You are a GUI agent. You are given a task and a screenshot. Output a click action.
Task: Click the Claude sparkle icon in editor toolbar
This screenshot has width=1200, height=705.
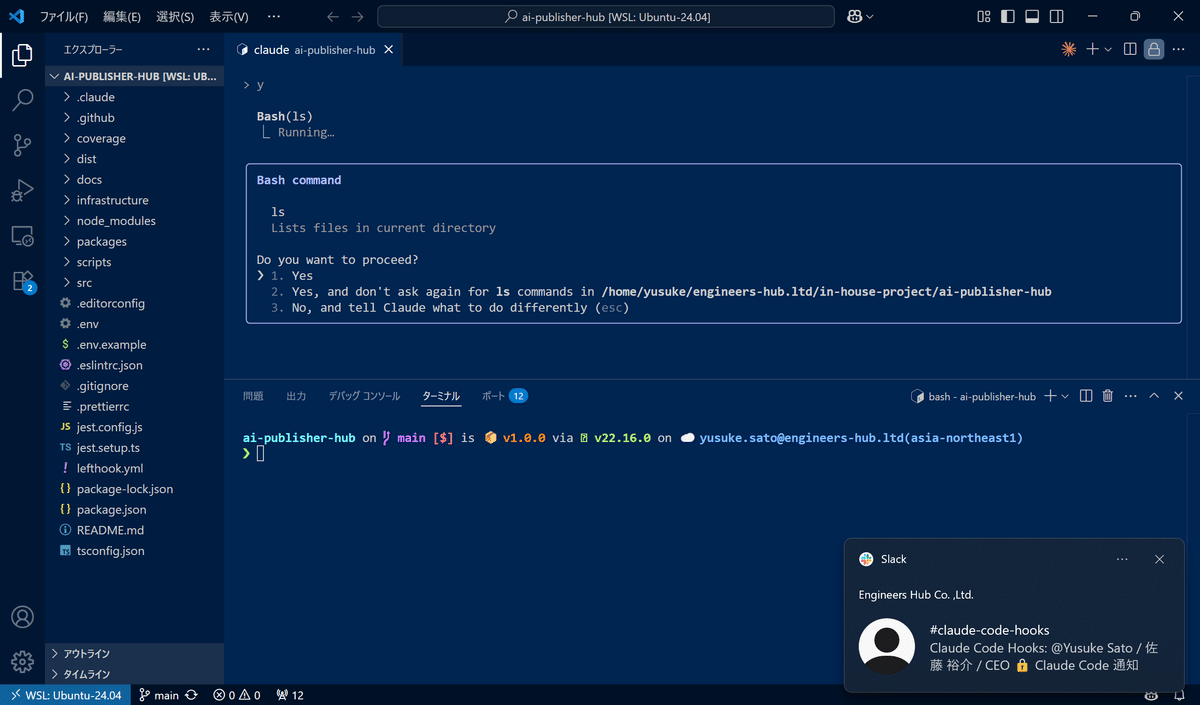[1067, 48]
